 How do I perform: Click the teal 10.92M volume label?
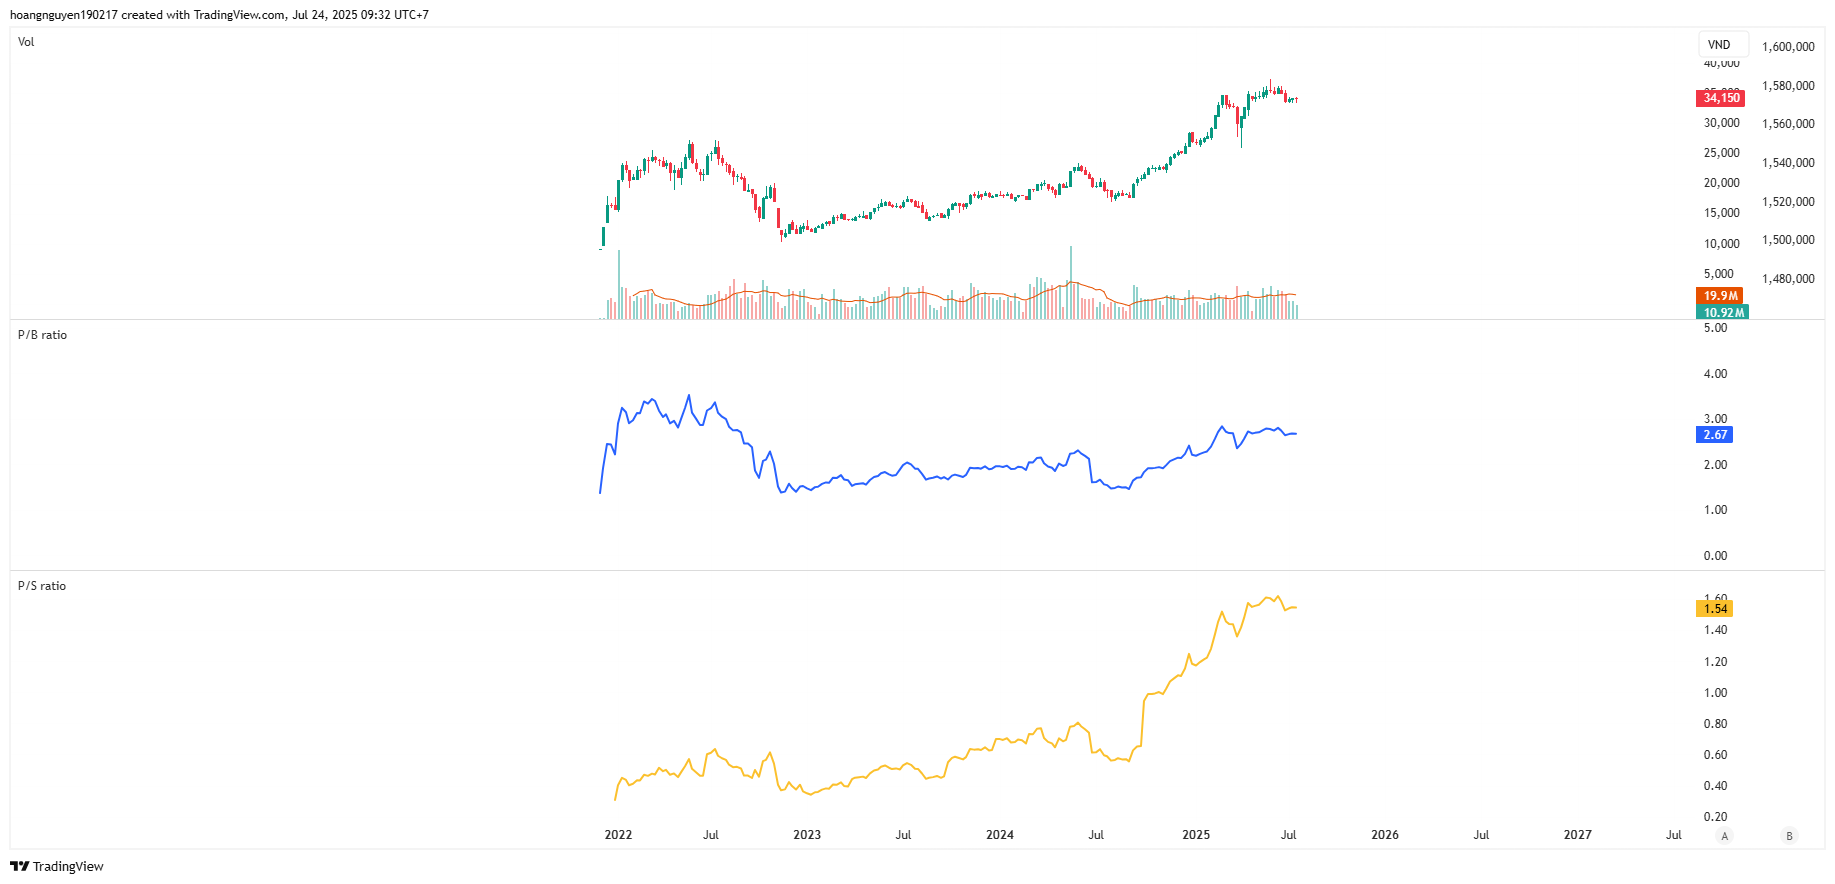(1723, 312)
